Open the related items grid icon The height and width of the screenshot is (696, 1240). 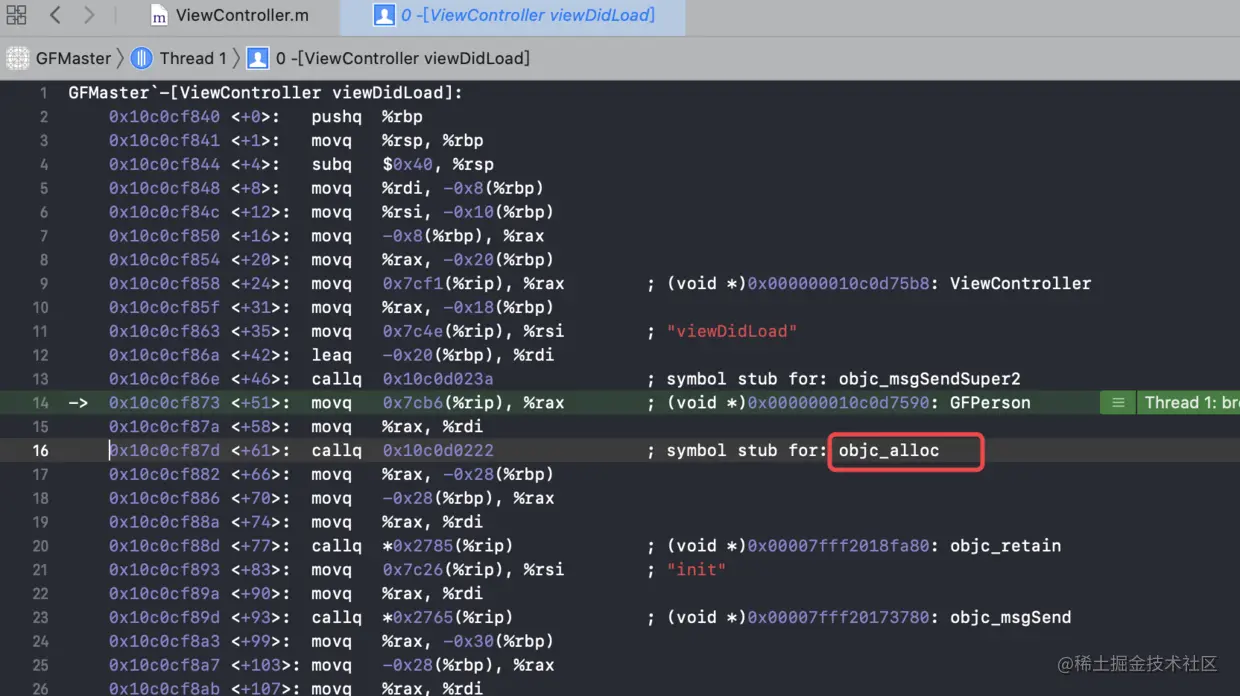16,15
